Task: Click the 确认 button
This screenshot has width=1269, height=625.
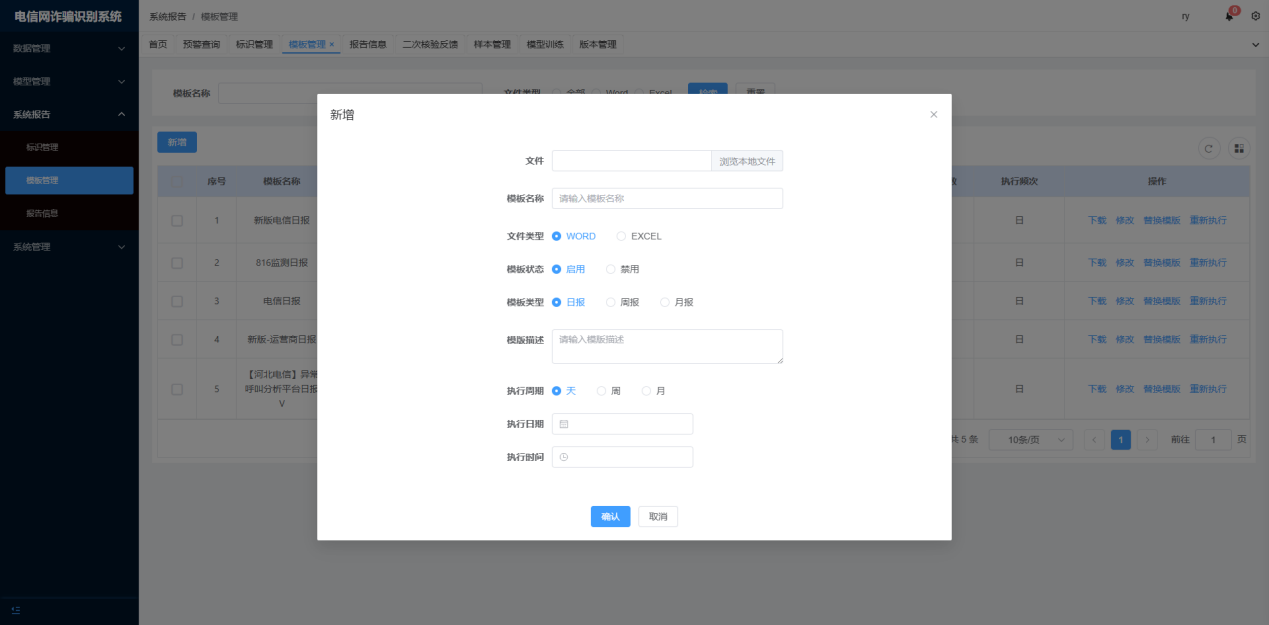Action: 610,517
